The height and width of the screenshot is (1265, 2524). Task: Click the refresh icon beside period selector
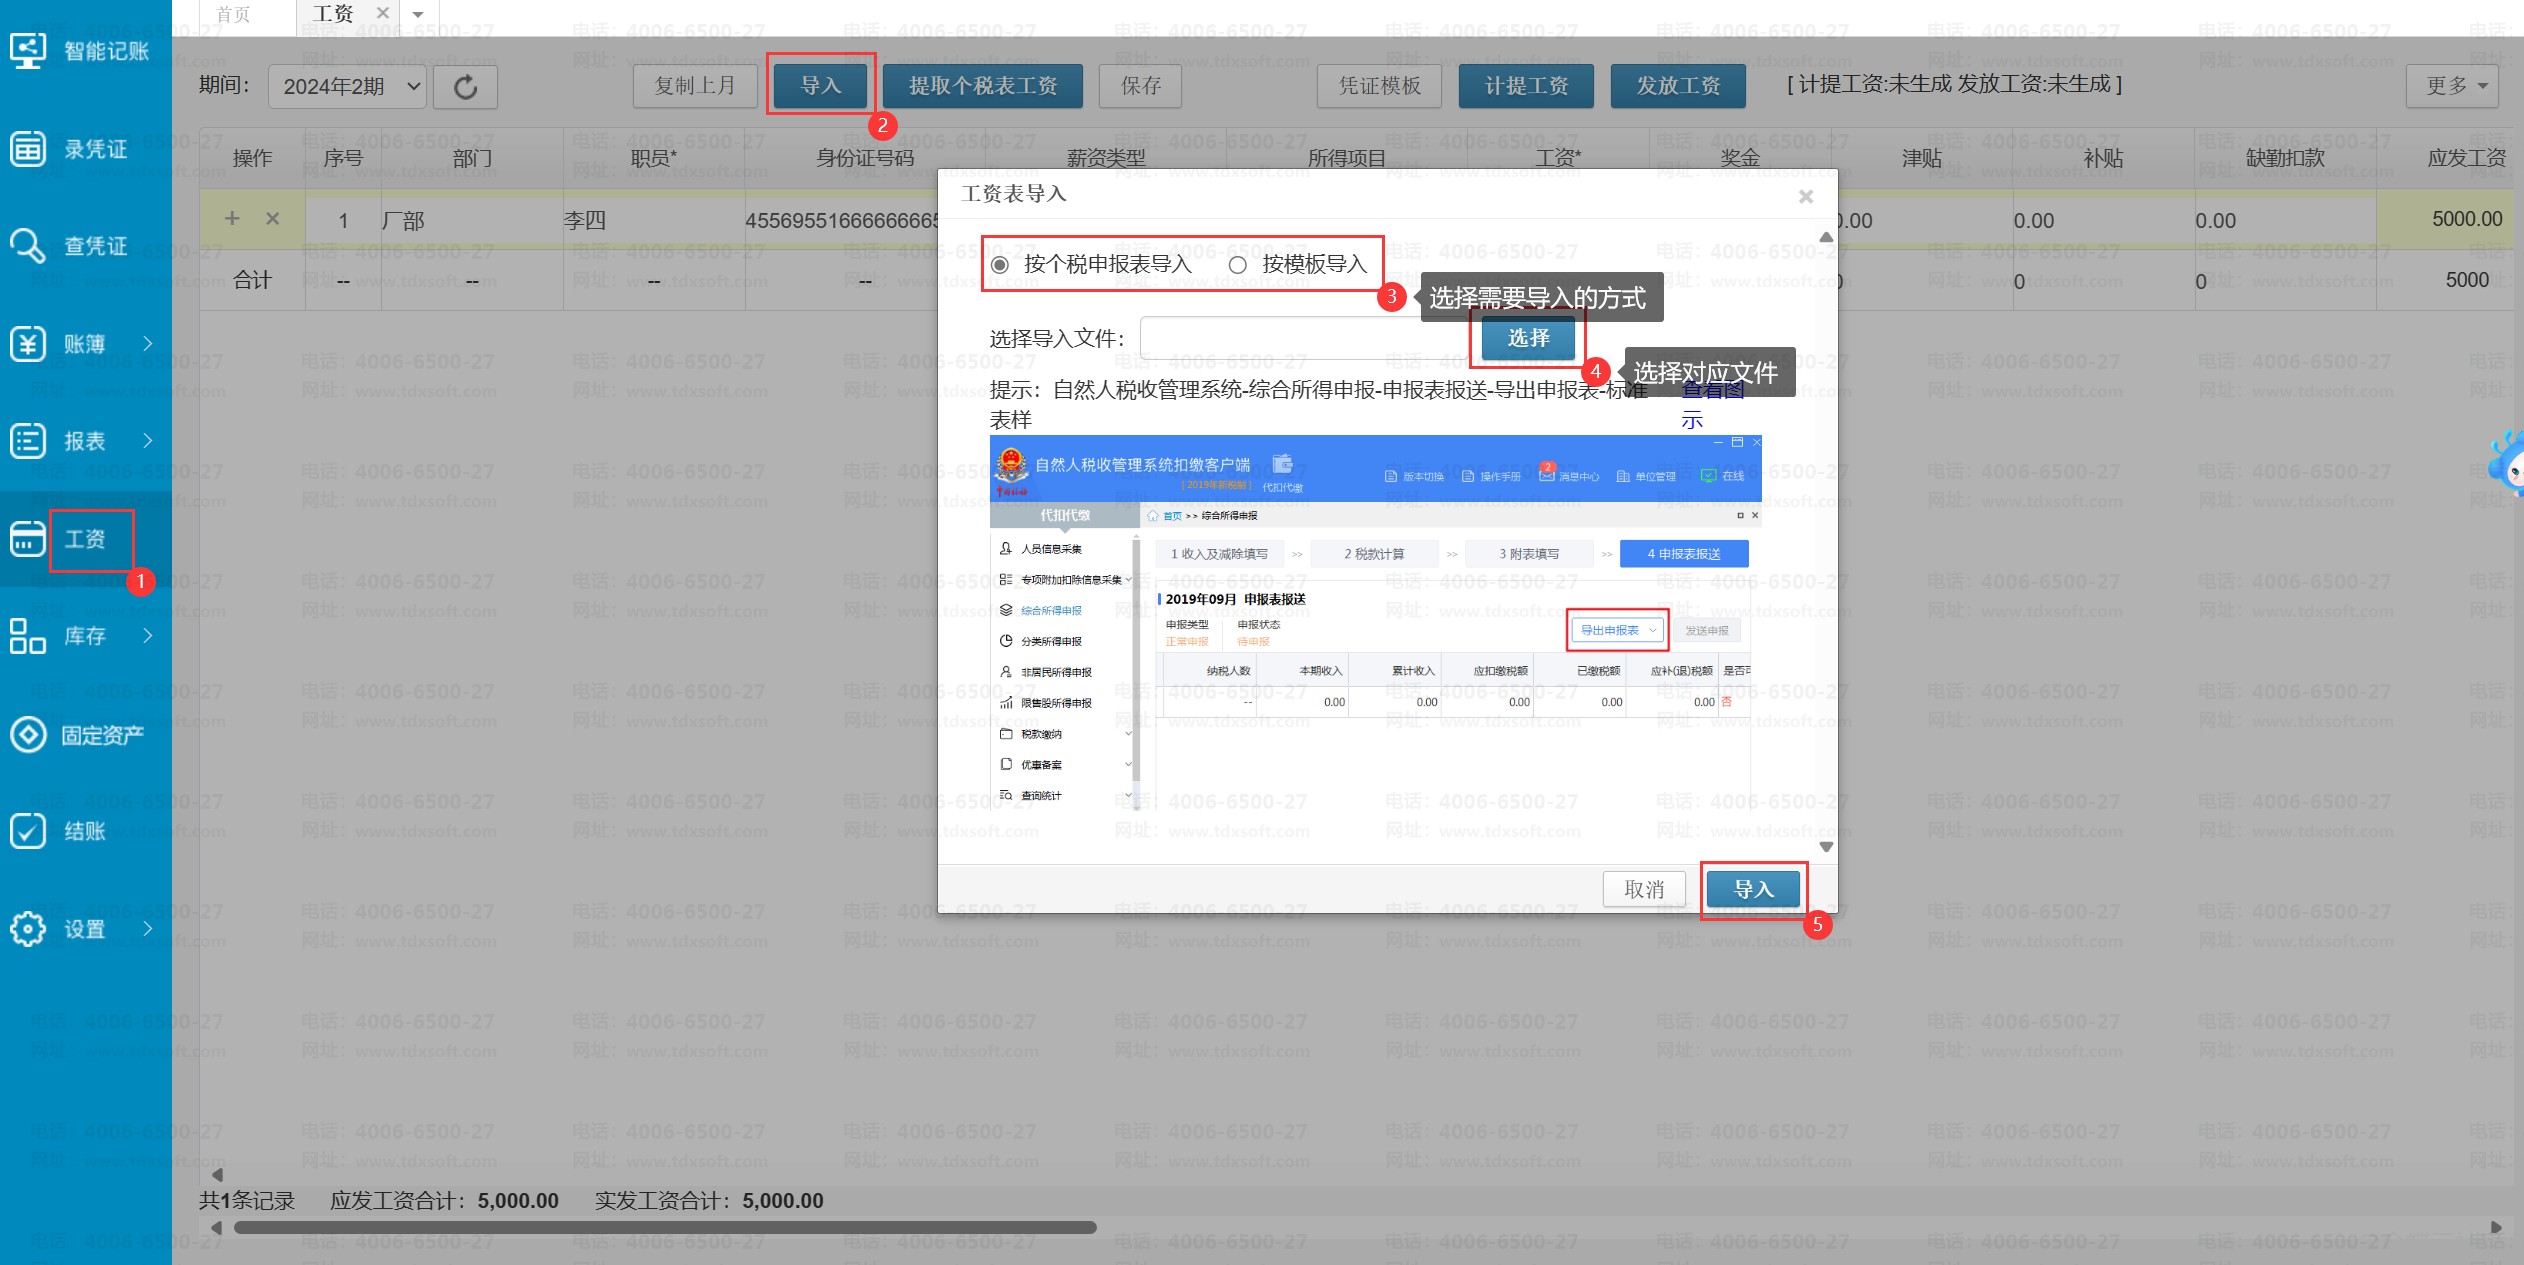[466, 87]
